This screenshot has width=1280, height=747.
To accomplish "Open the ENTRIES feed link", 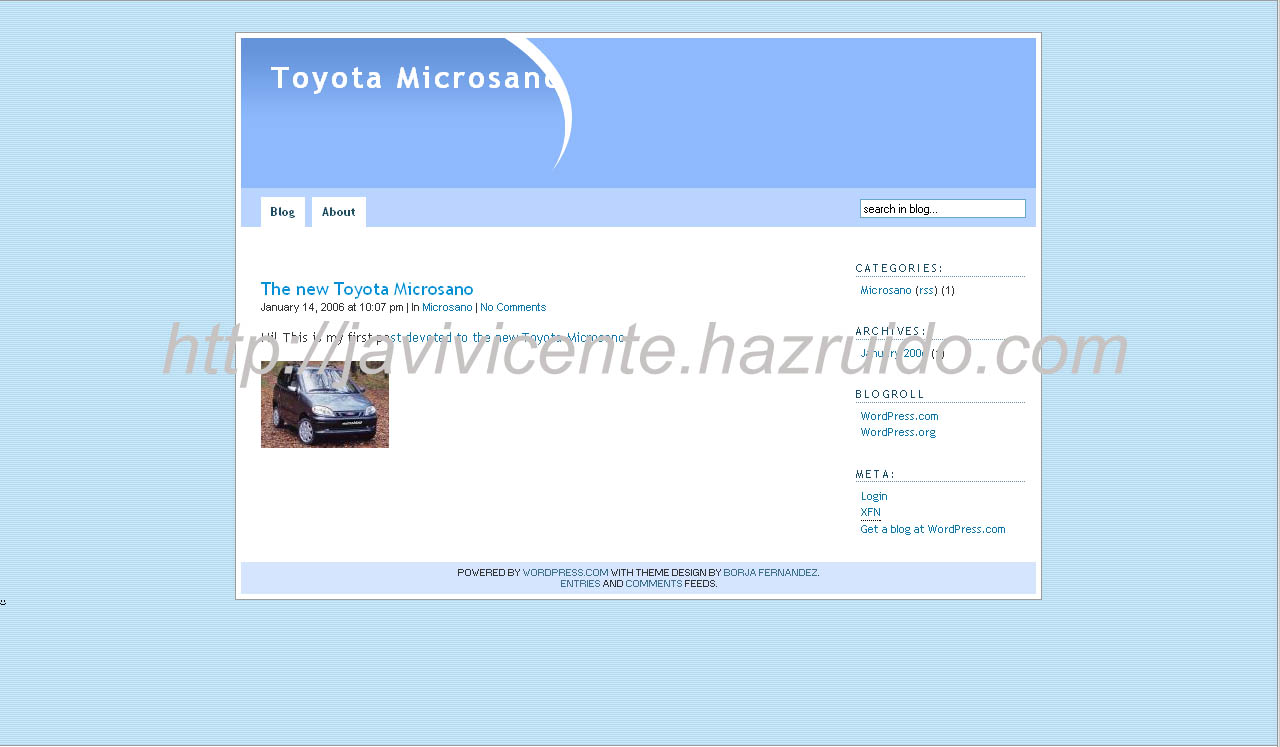I will click(x=580, y=583).
